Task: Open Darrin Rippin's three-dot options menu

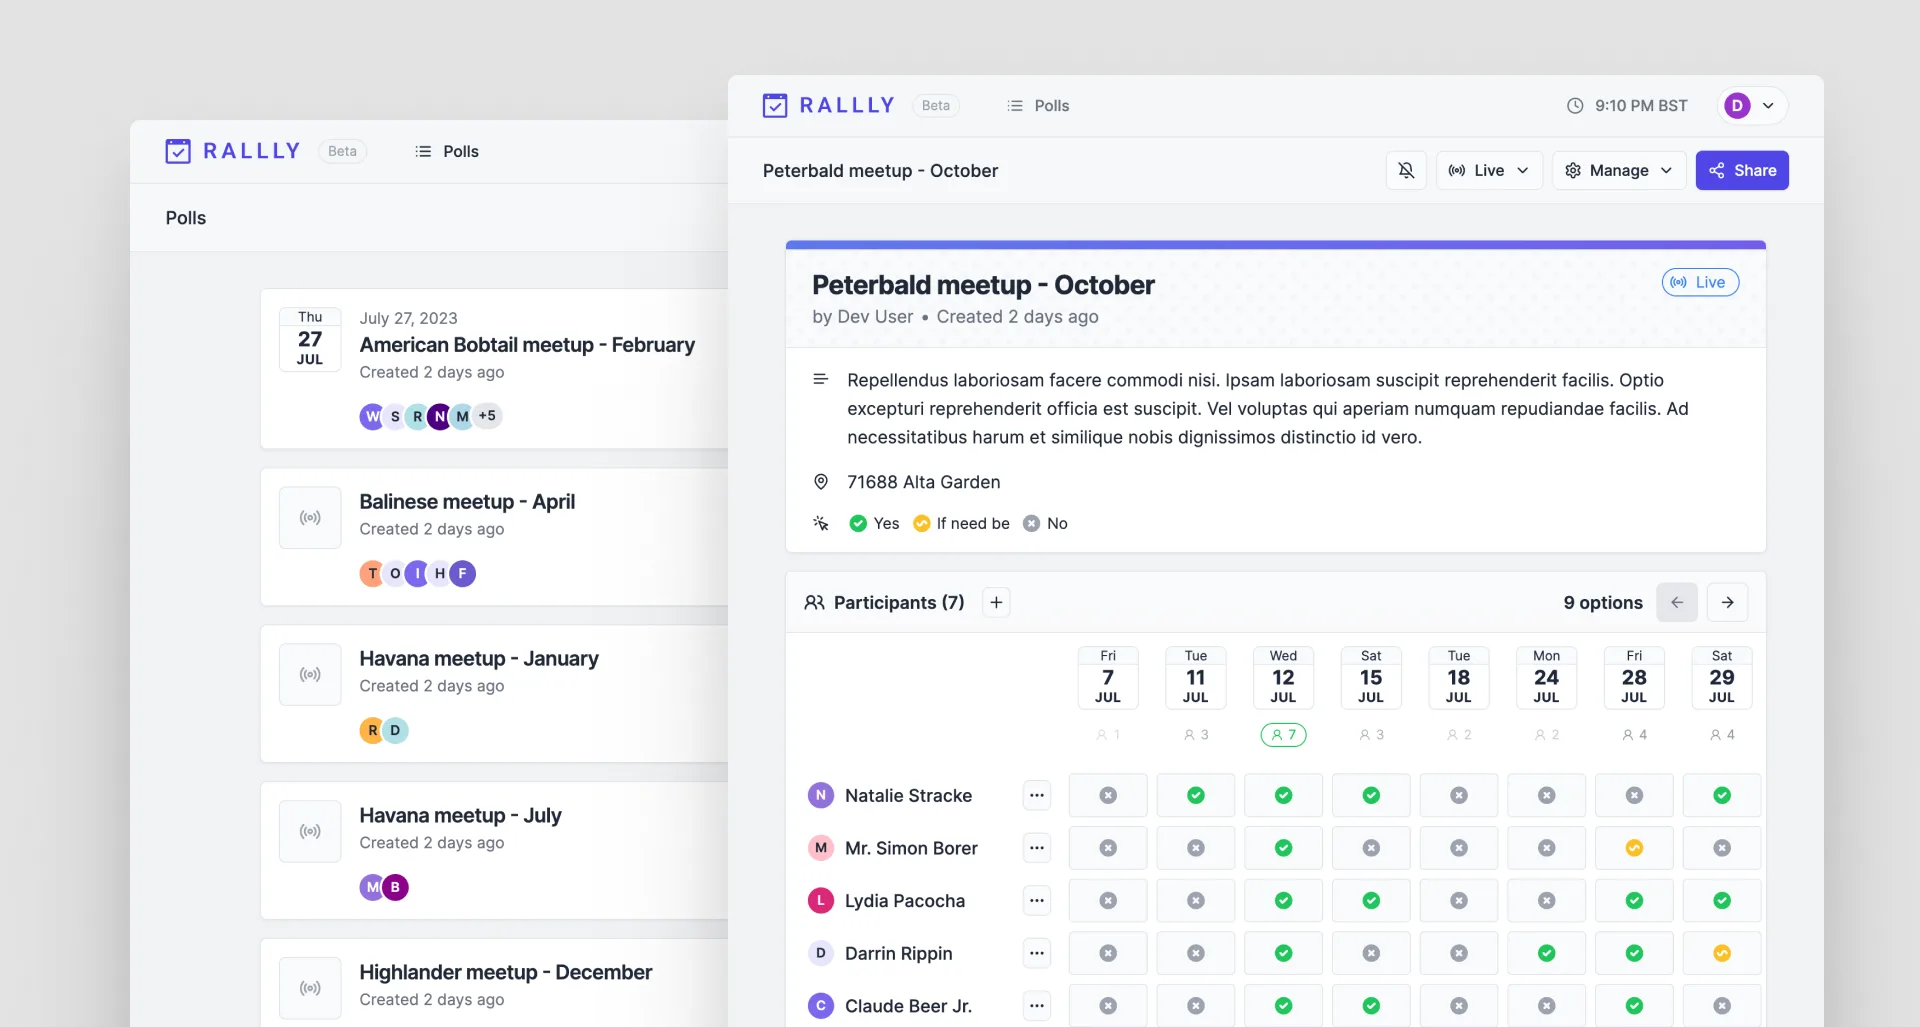Action: click(x=1037, y=953)
